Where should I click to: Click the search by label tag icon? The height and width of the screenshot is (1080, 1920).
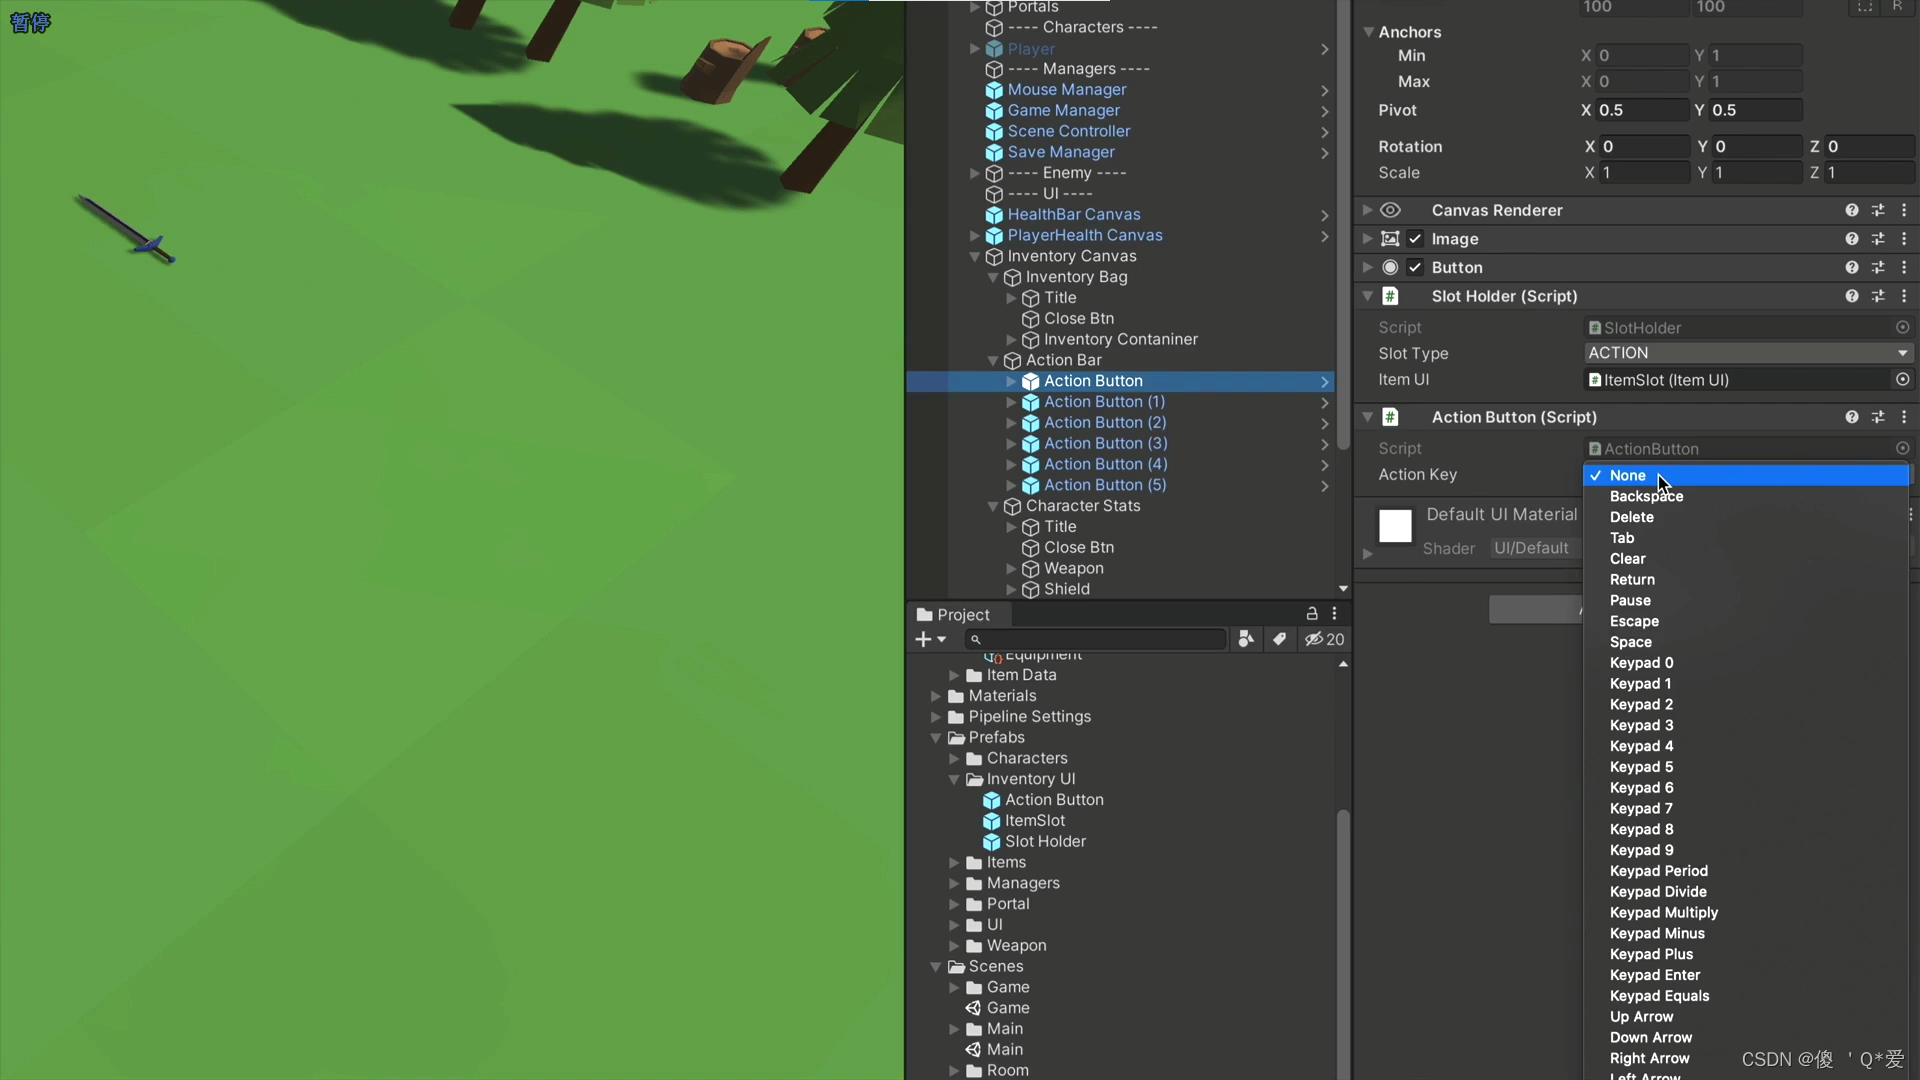point(1279,639)
